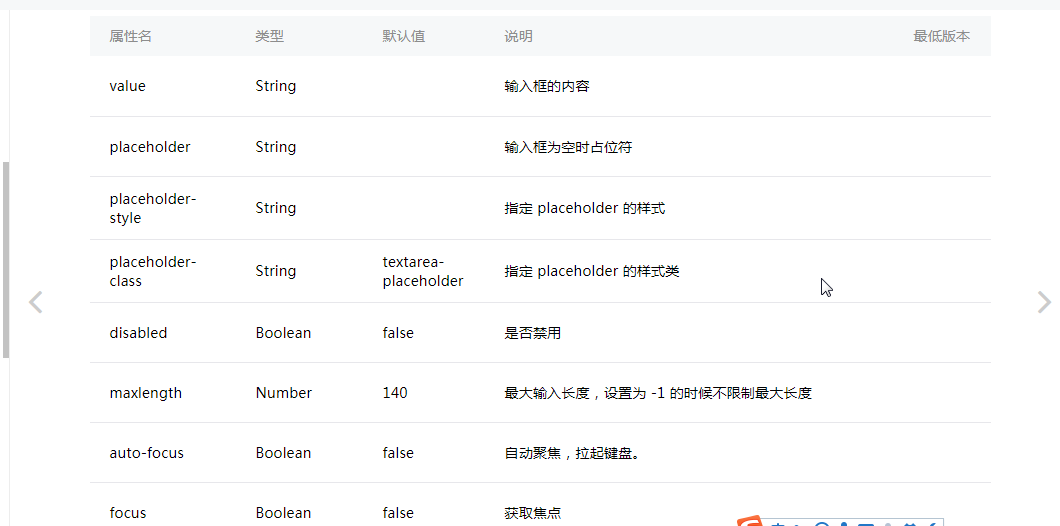Image resolution: width=1060 pixels, height=526 pixels.
Task: Click String type in the placeholder-class row
Action: pos(276,271)
